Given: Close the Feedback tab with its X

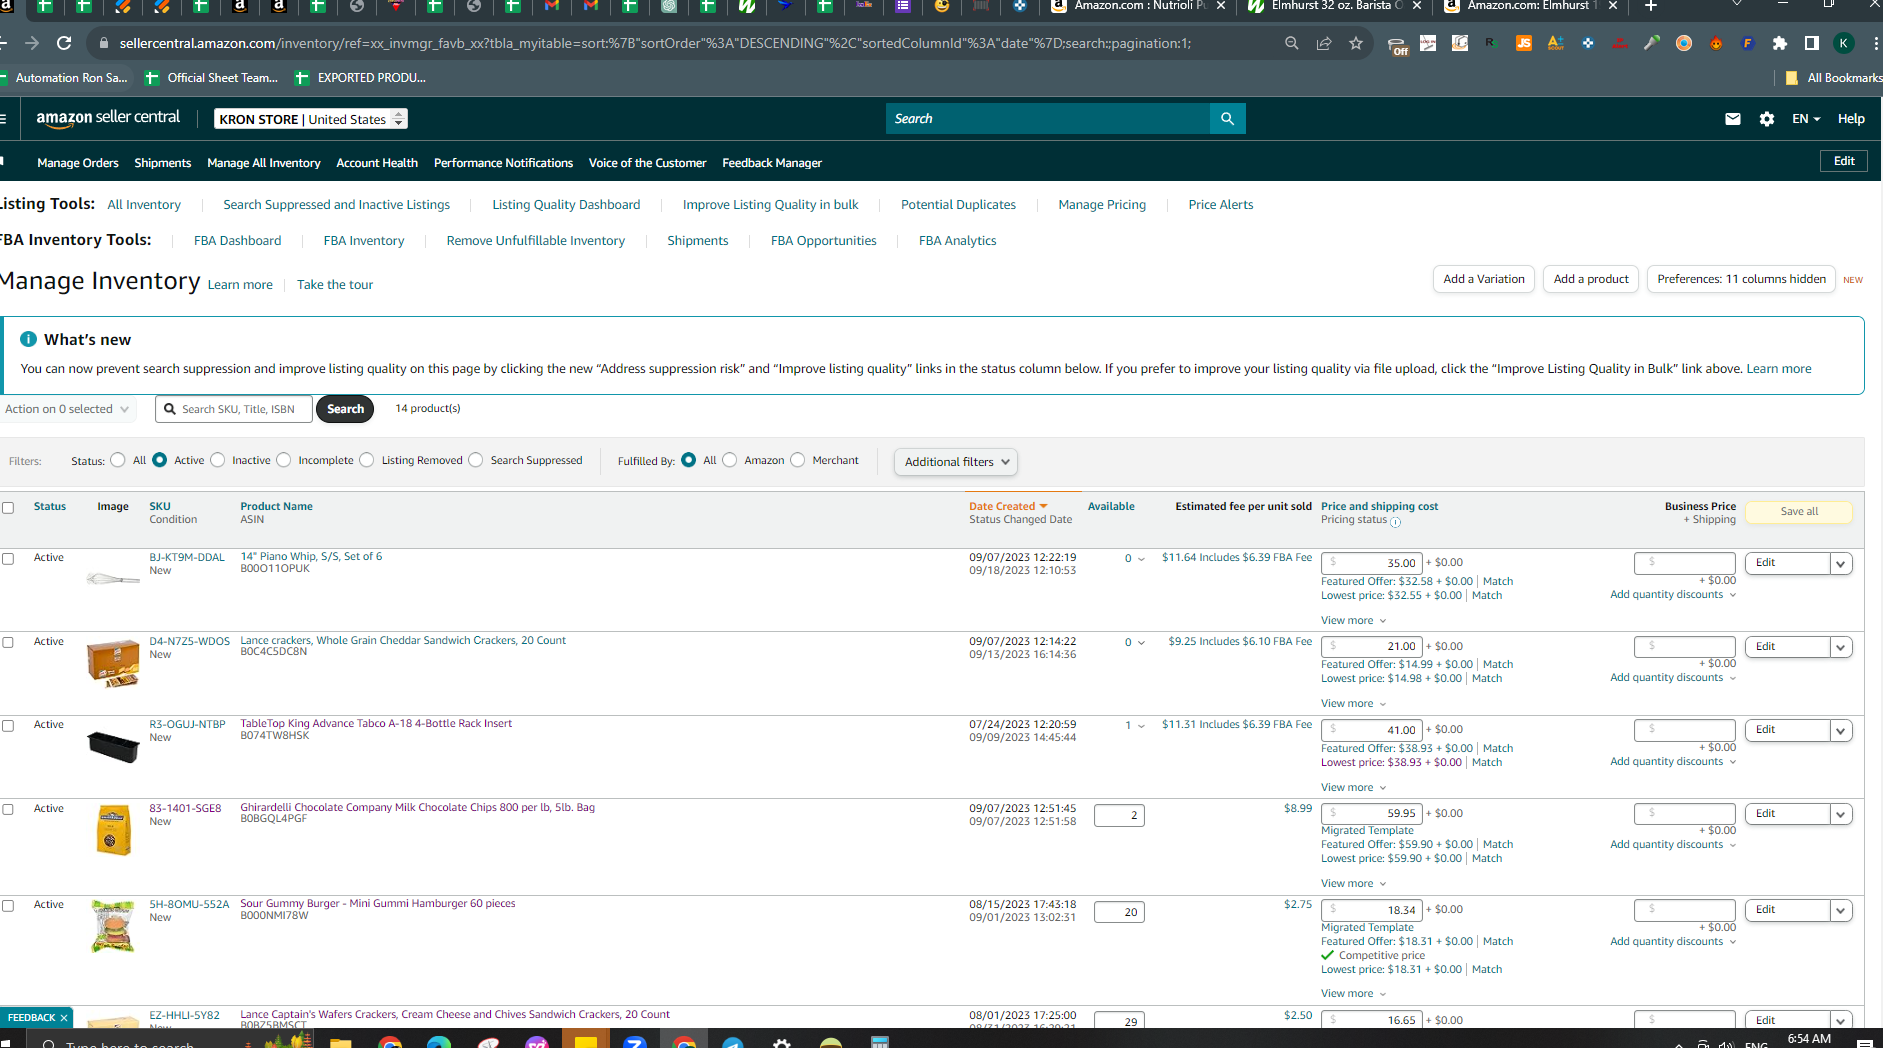Looking at the screenshot, I should click(64, 1018).
